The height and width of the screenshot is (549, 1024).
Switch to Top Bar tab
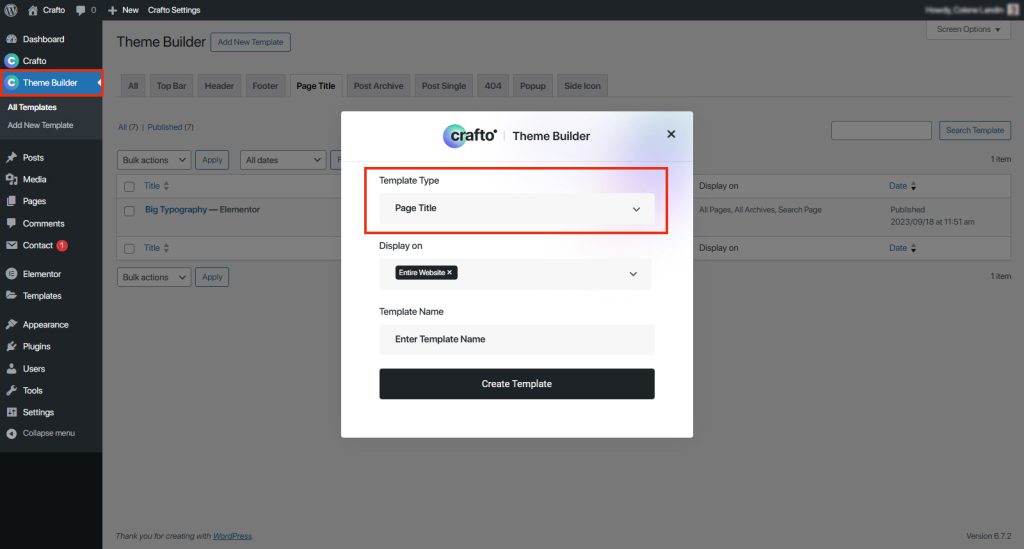(171, 86)
